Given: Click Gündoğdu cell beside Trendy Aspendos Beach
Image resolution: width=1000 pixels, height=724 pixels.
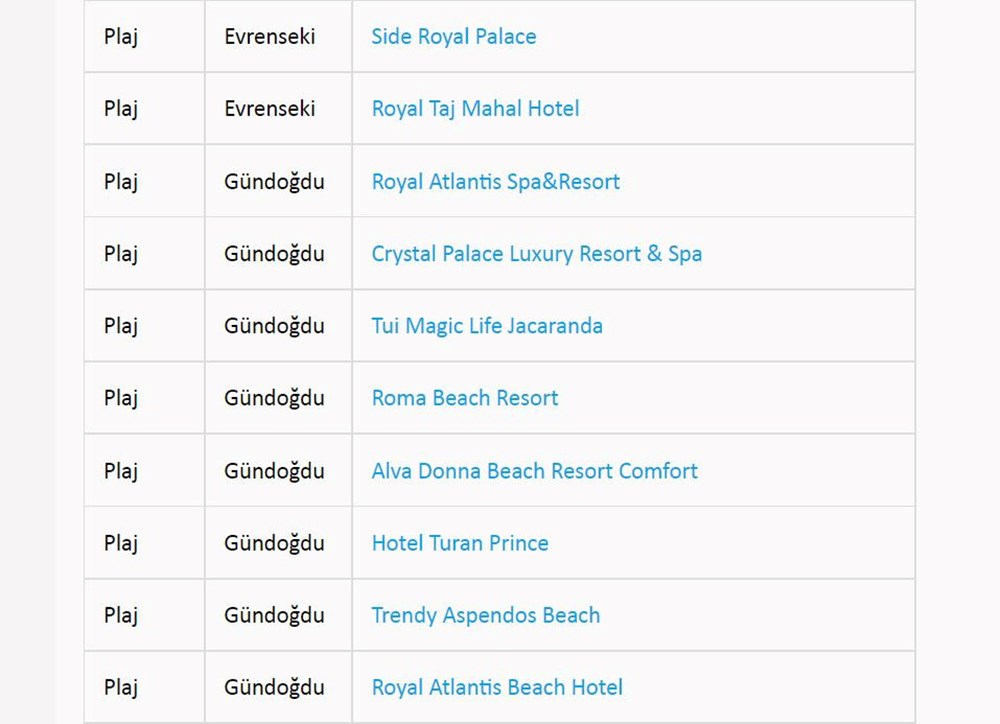Looking at the screenshot, I should coord(274,615).
